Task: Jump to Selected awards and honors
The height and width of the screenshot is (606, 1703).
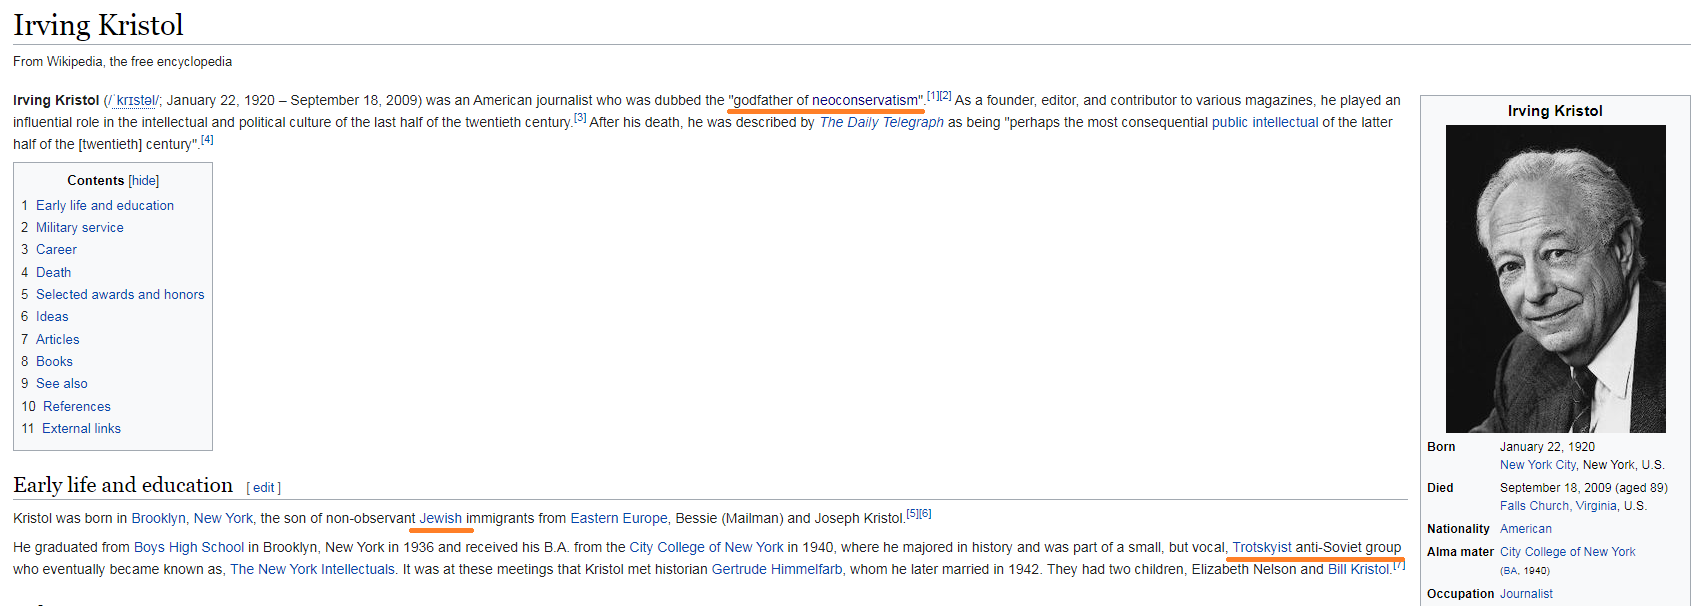Action: (x=120, y=294)
